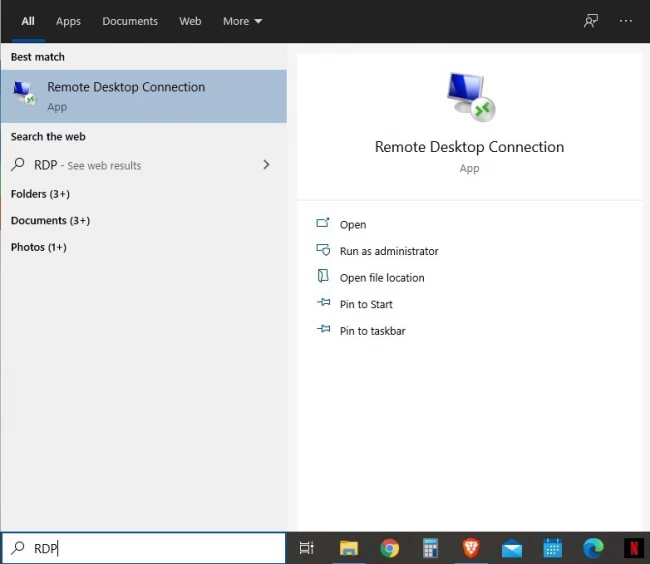The image size is (650, 564).
Task: Switch to the Web search tab
Action: pos(190,21)
